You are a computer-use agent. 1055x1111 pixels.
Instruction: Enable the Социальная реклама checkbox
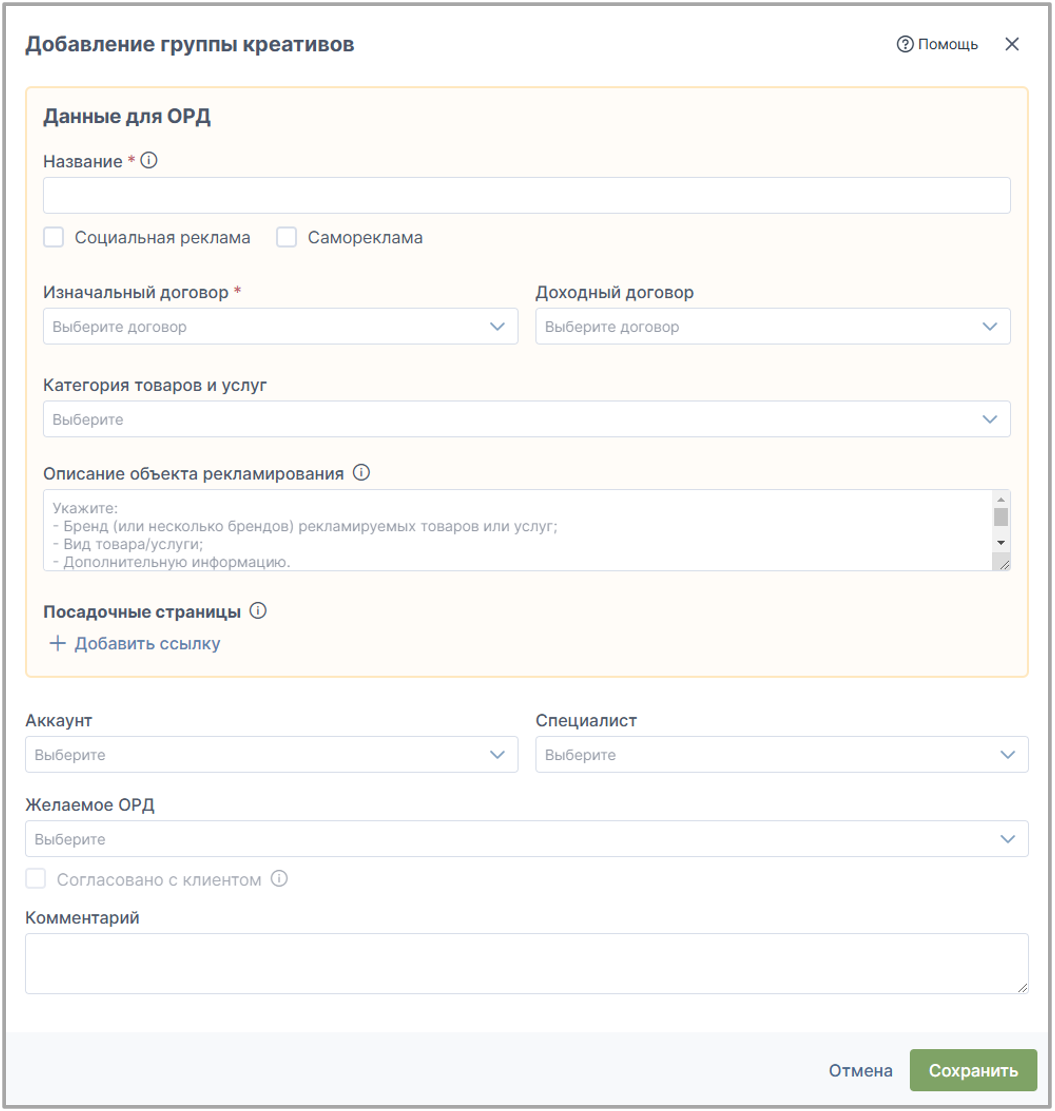click(54, 237)
